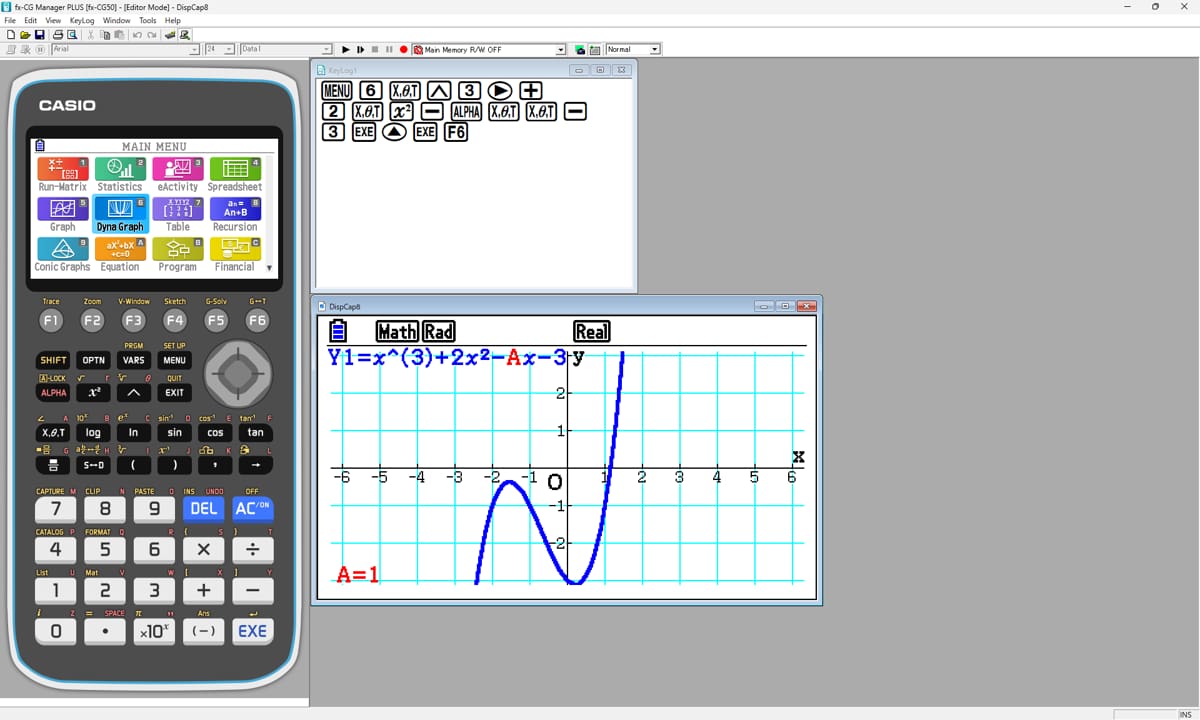This screenshot has width=1200, height=720.
Task: Click the Open file folder icon
Action: [23, 35]
